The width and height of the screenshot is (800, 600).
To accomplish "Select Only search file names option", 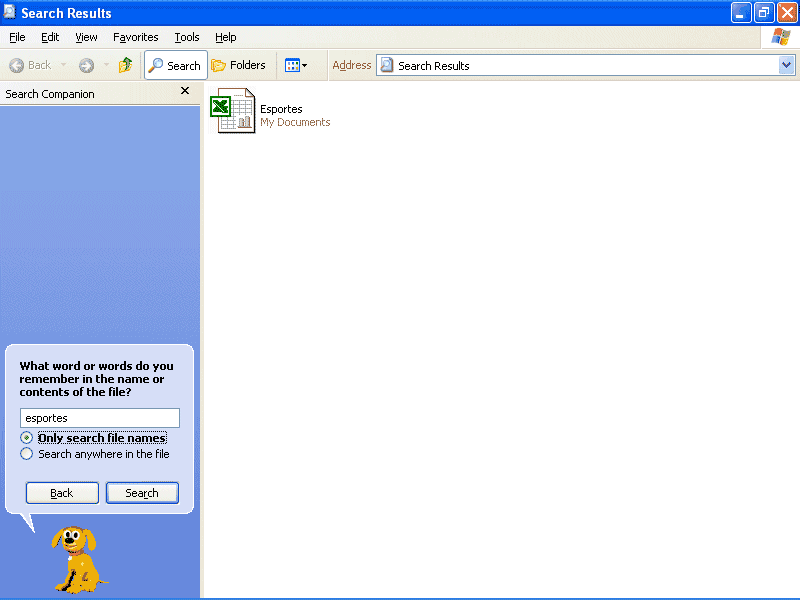I will (x=27, y=438).
